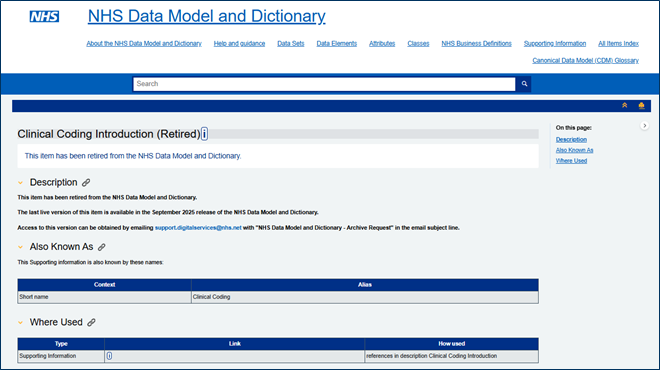Jump to Description in On this page
660x370 pixels.
click(571, 139)
